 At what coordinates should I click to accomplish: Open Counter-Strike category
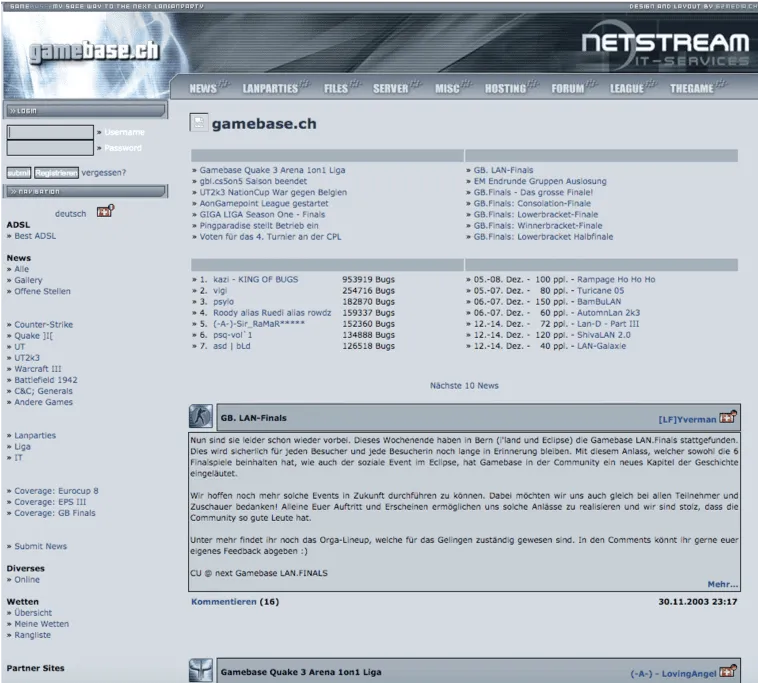44,324
